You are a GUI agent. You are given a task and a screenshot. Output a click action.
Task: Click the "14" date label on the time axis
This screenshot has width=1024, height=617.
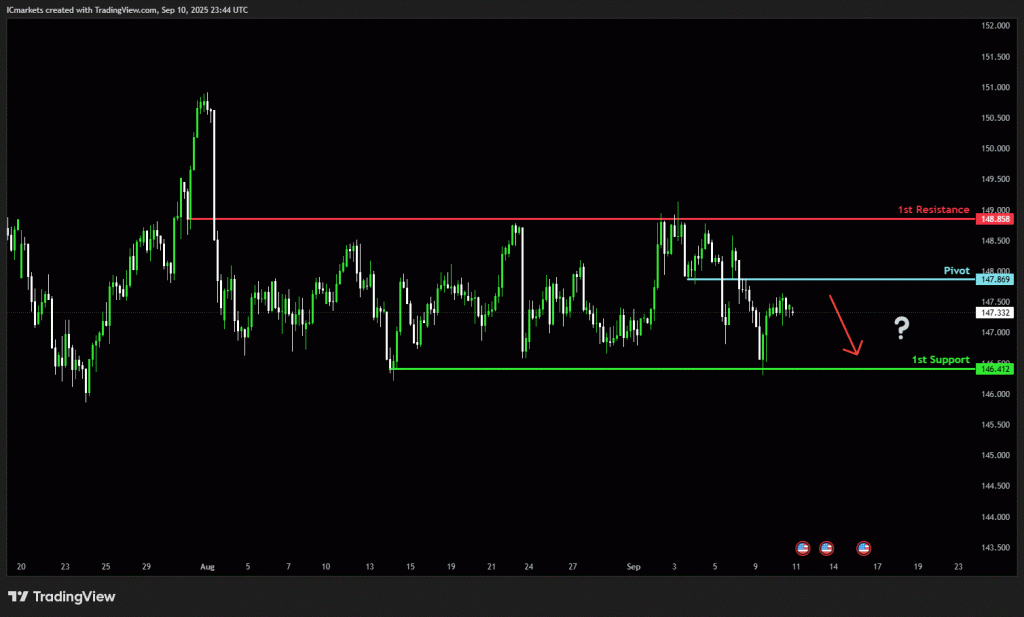coord(833,567)
